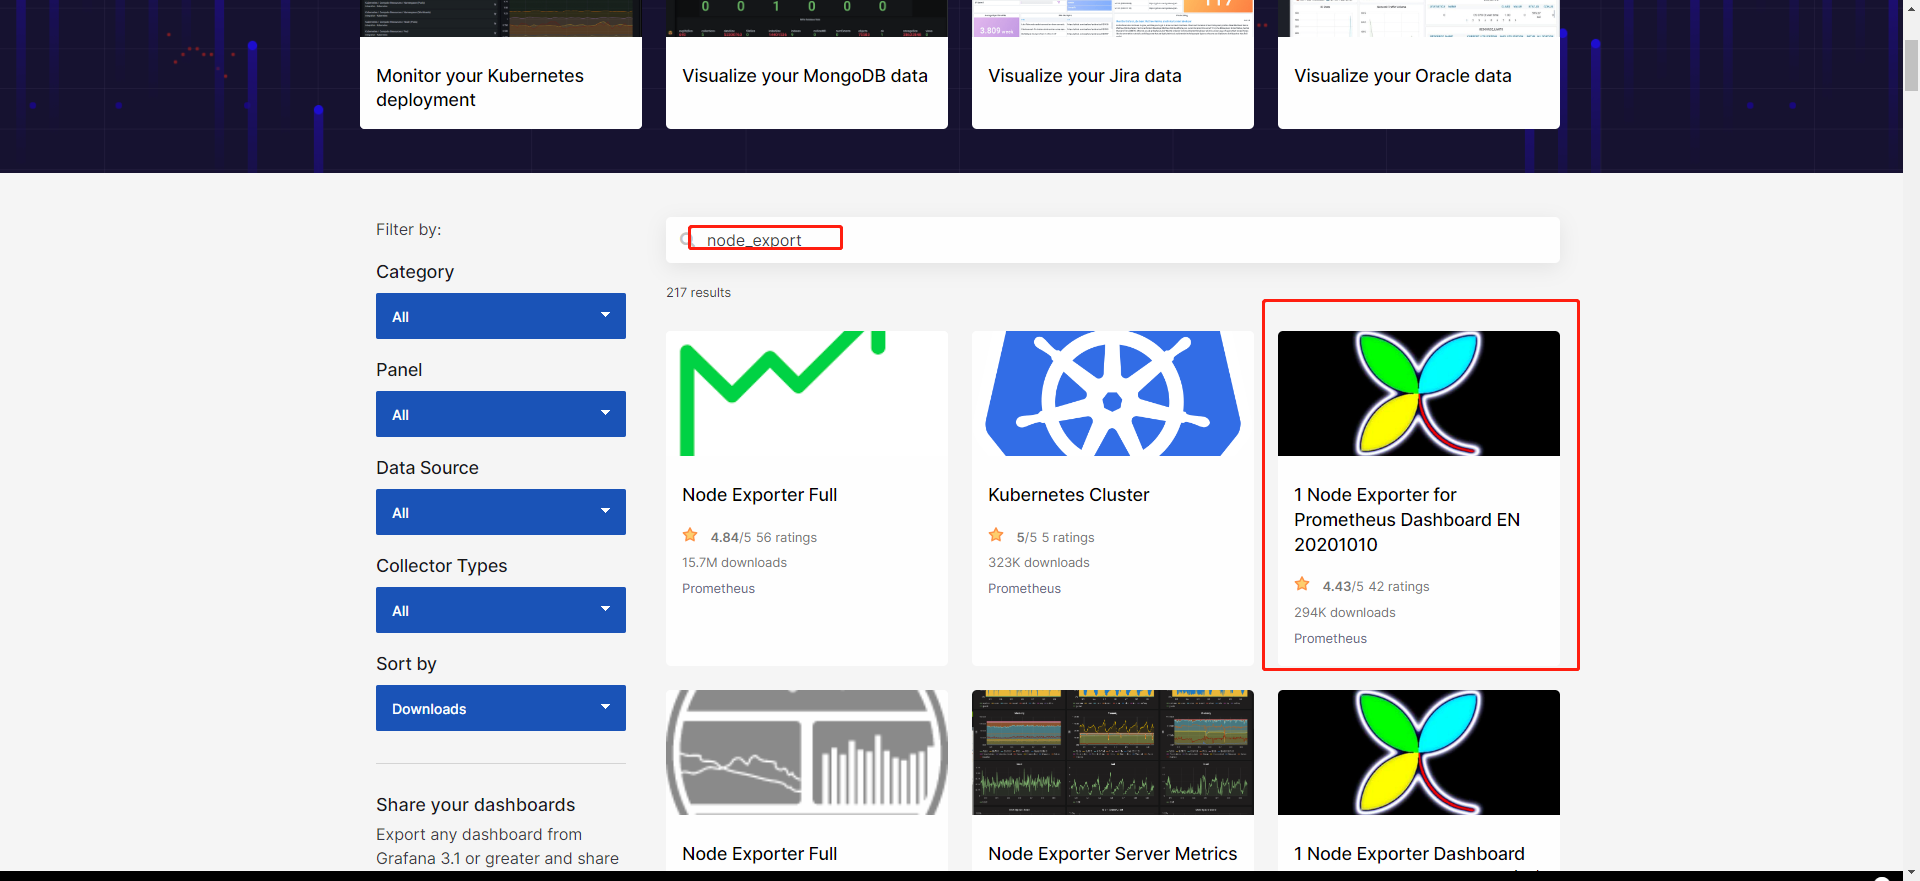Screen dimensions: 1920x881
Task: Expand the Data Source dropdown
Action: (x=501, y=512)
